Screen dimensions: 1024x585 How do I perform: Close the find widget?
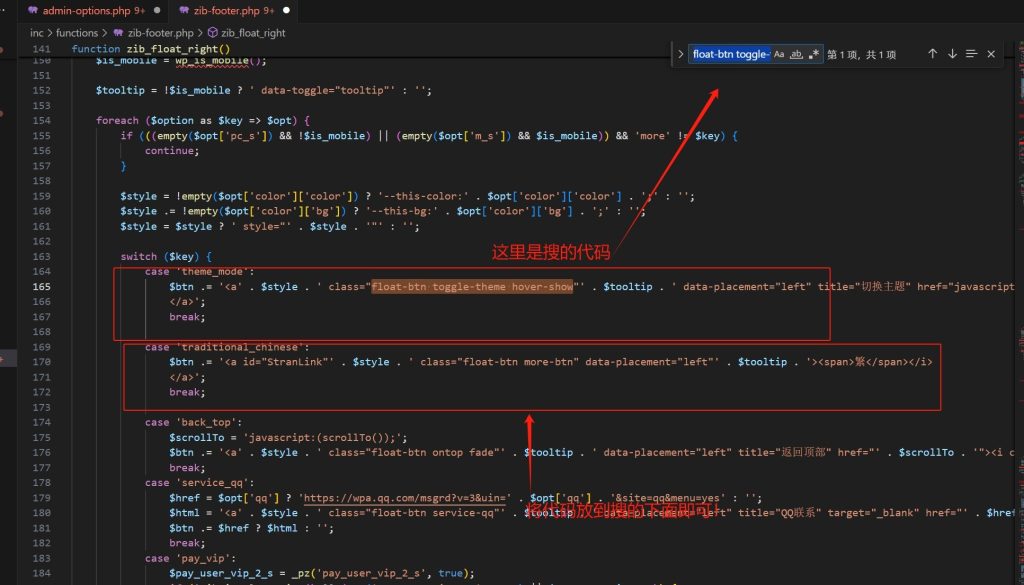991,54
